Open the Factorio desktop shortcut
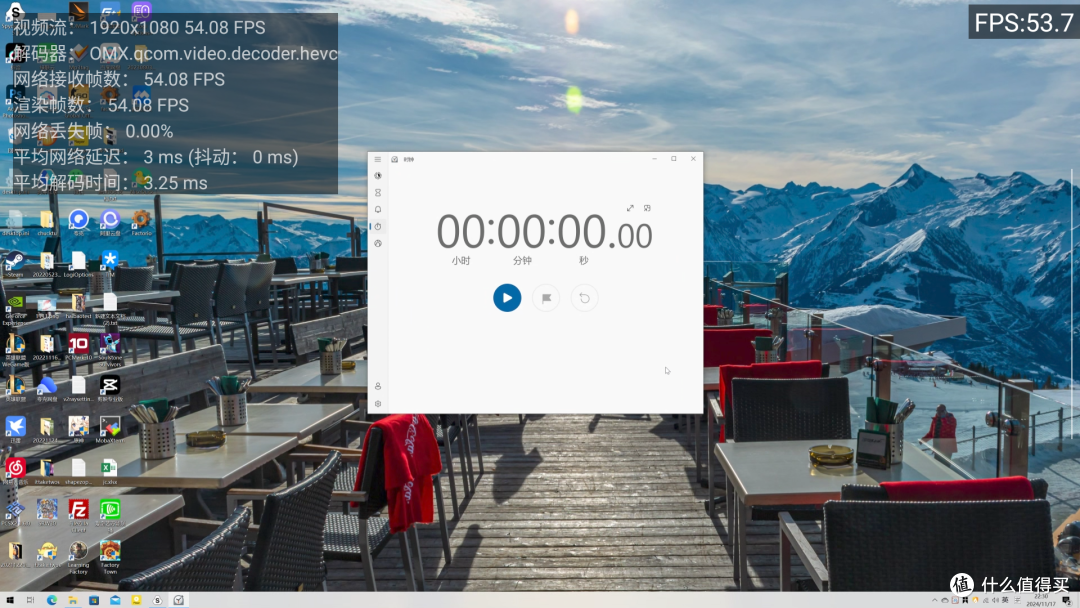This screenshot has height=608, width=1080. (141, 223)
